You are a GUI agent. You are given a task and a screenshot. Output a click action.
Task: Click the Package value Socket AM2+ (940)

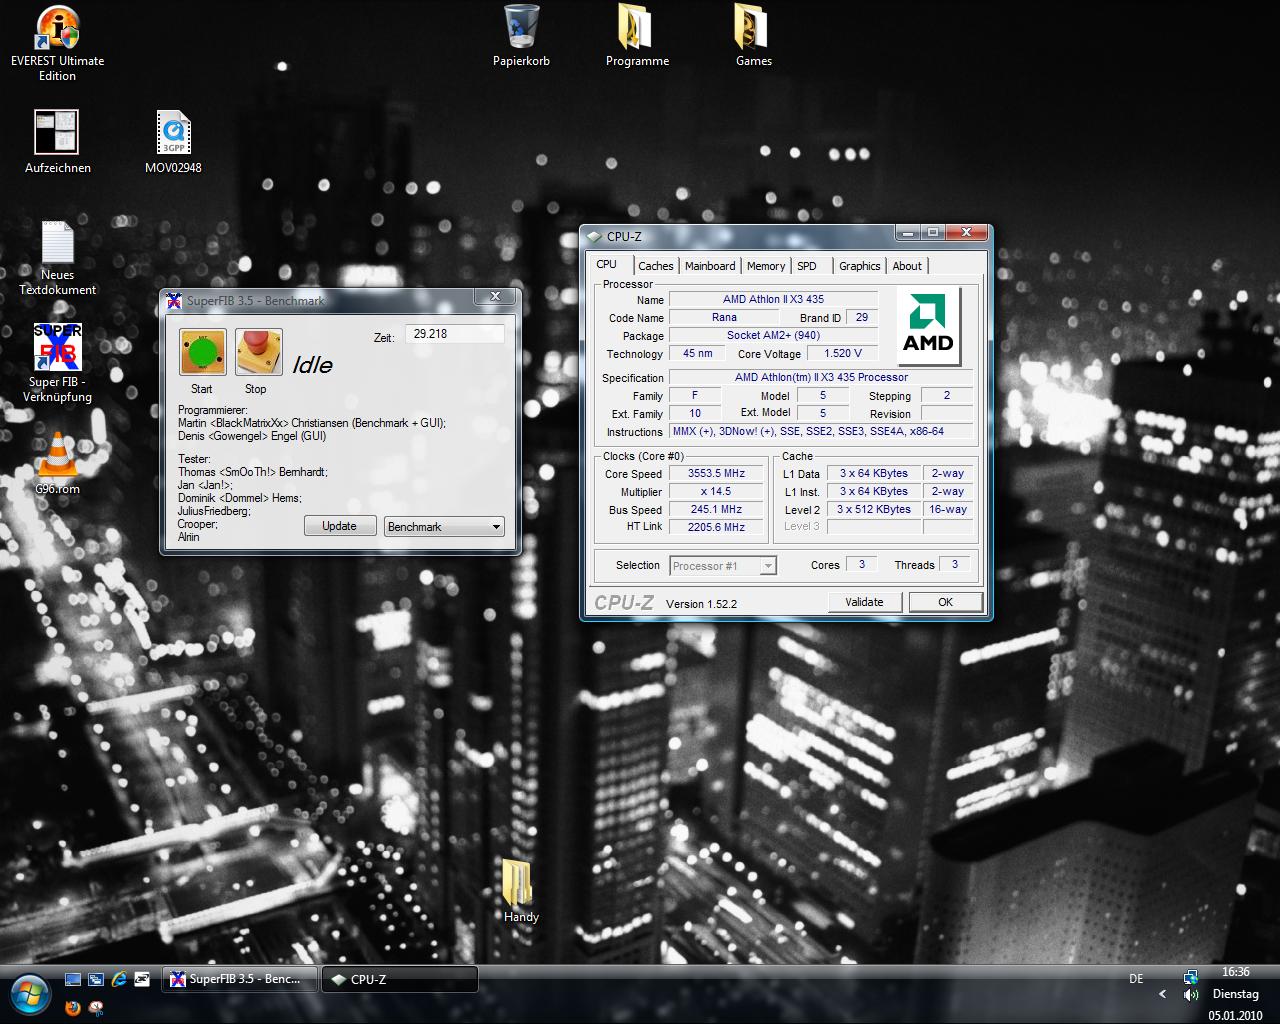pyautogui.click(x=773, y=335)
